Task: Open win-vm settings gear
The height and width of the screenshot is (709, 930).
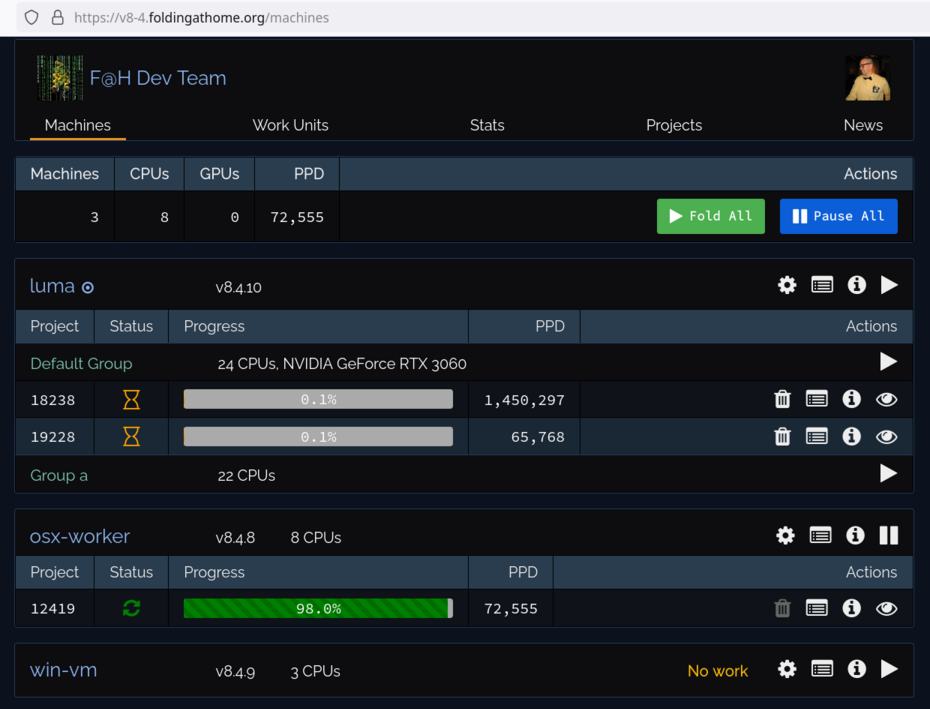Action: [x=786, y=669]
